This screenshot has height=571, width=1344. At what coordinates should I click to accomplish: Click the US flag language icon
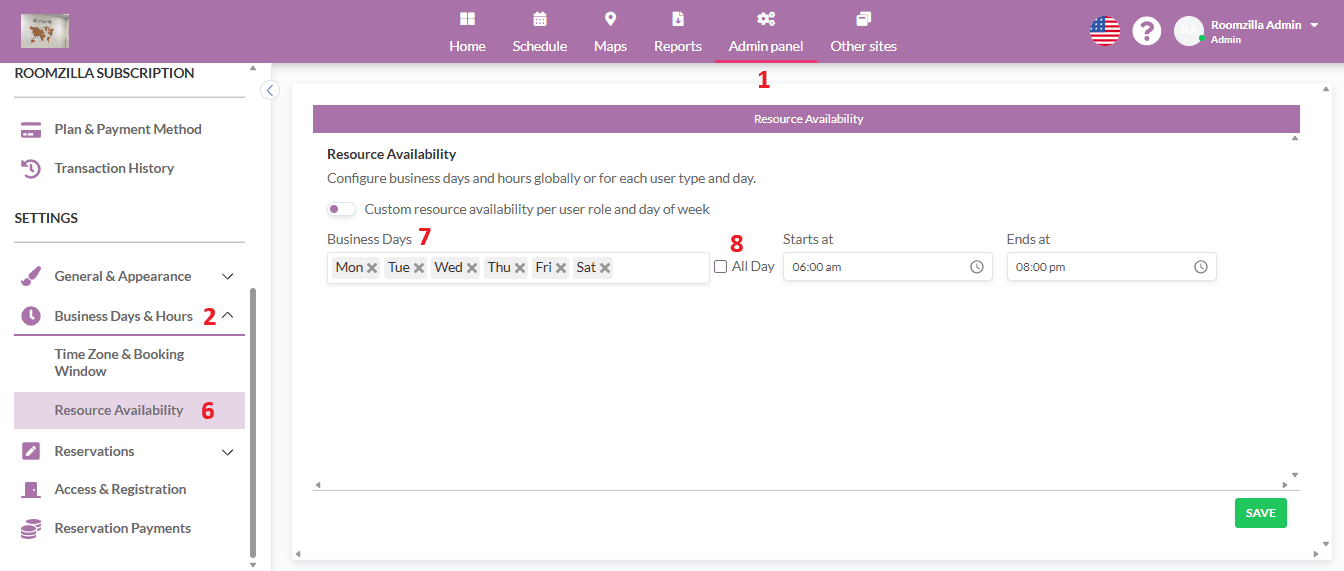pyautogui.click(x=1104, y=31)
